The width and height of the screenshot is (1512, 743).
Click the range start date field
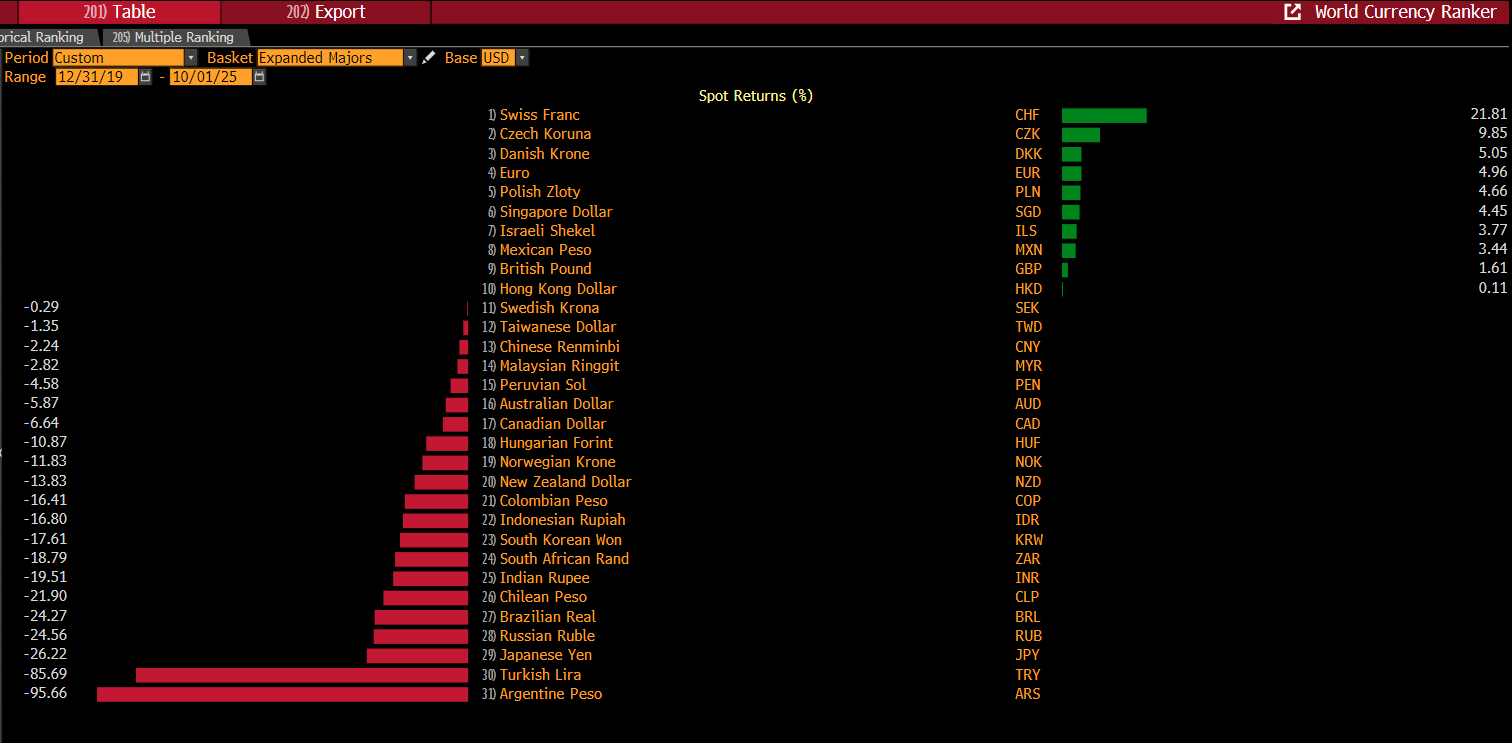(96, 77)
